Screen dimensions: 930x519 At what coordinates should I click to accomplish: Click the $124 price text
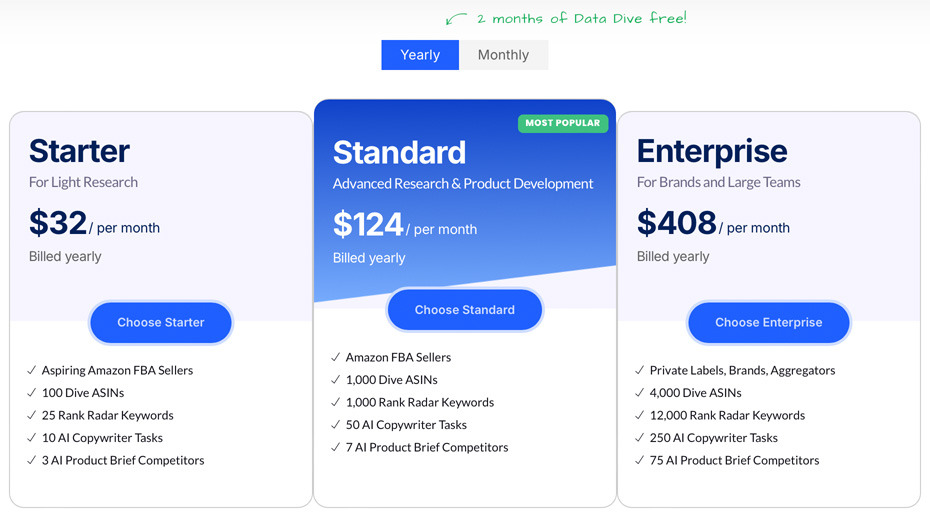[x=368, y=224]
